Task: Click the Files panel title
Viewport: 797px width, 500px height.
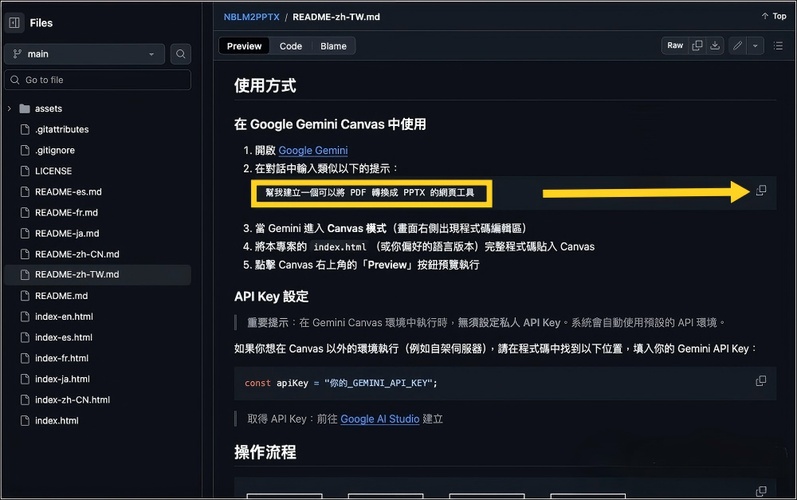Action: point(41,23)
